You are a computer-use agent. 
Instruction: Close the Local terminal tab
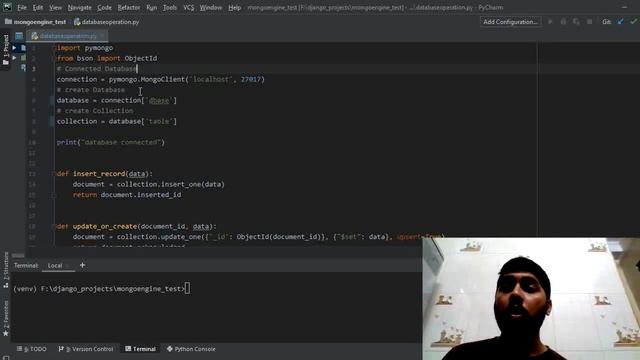pos(69,266)
